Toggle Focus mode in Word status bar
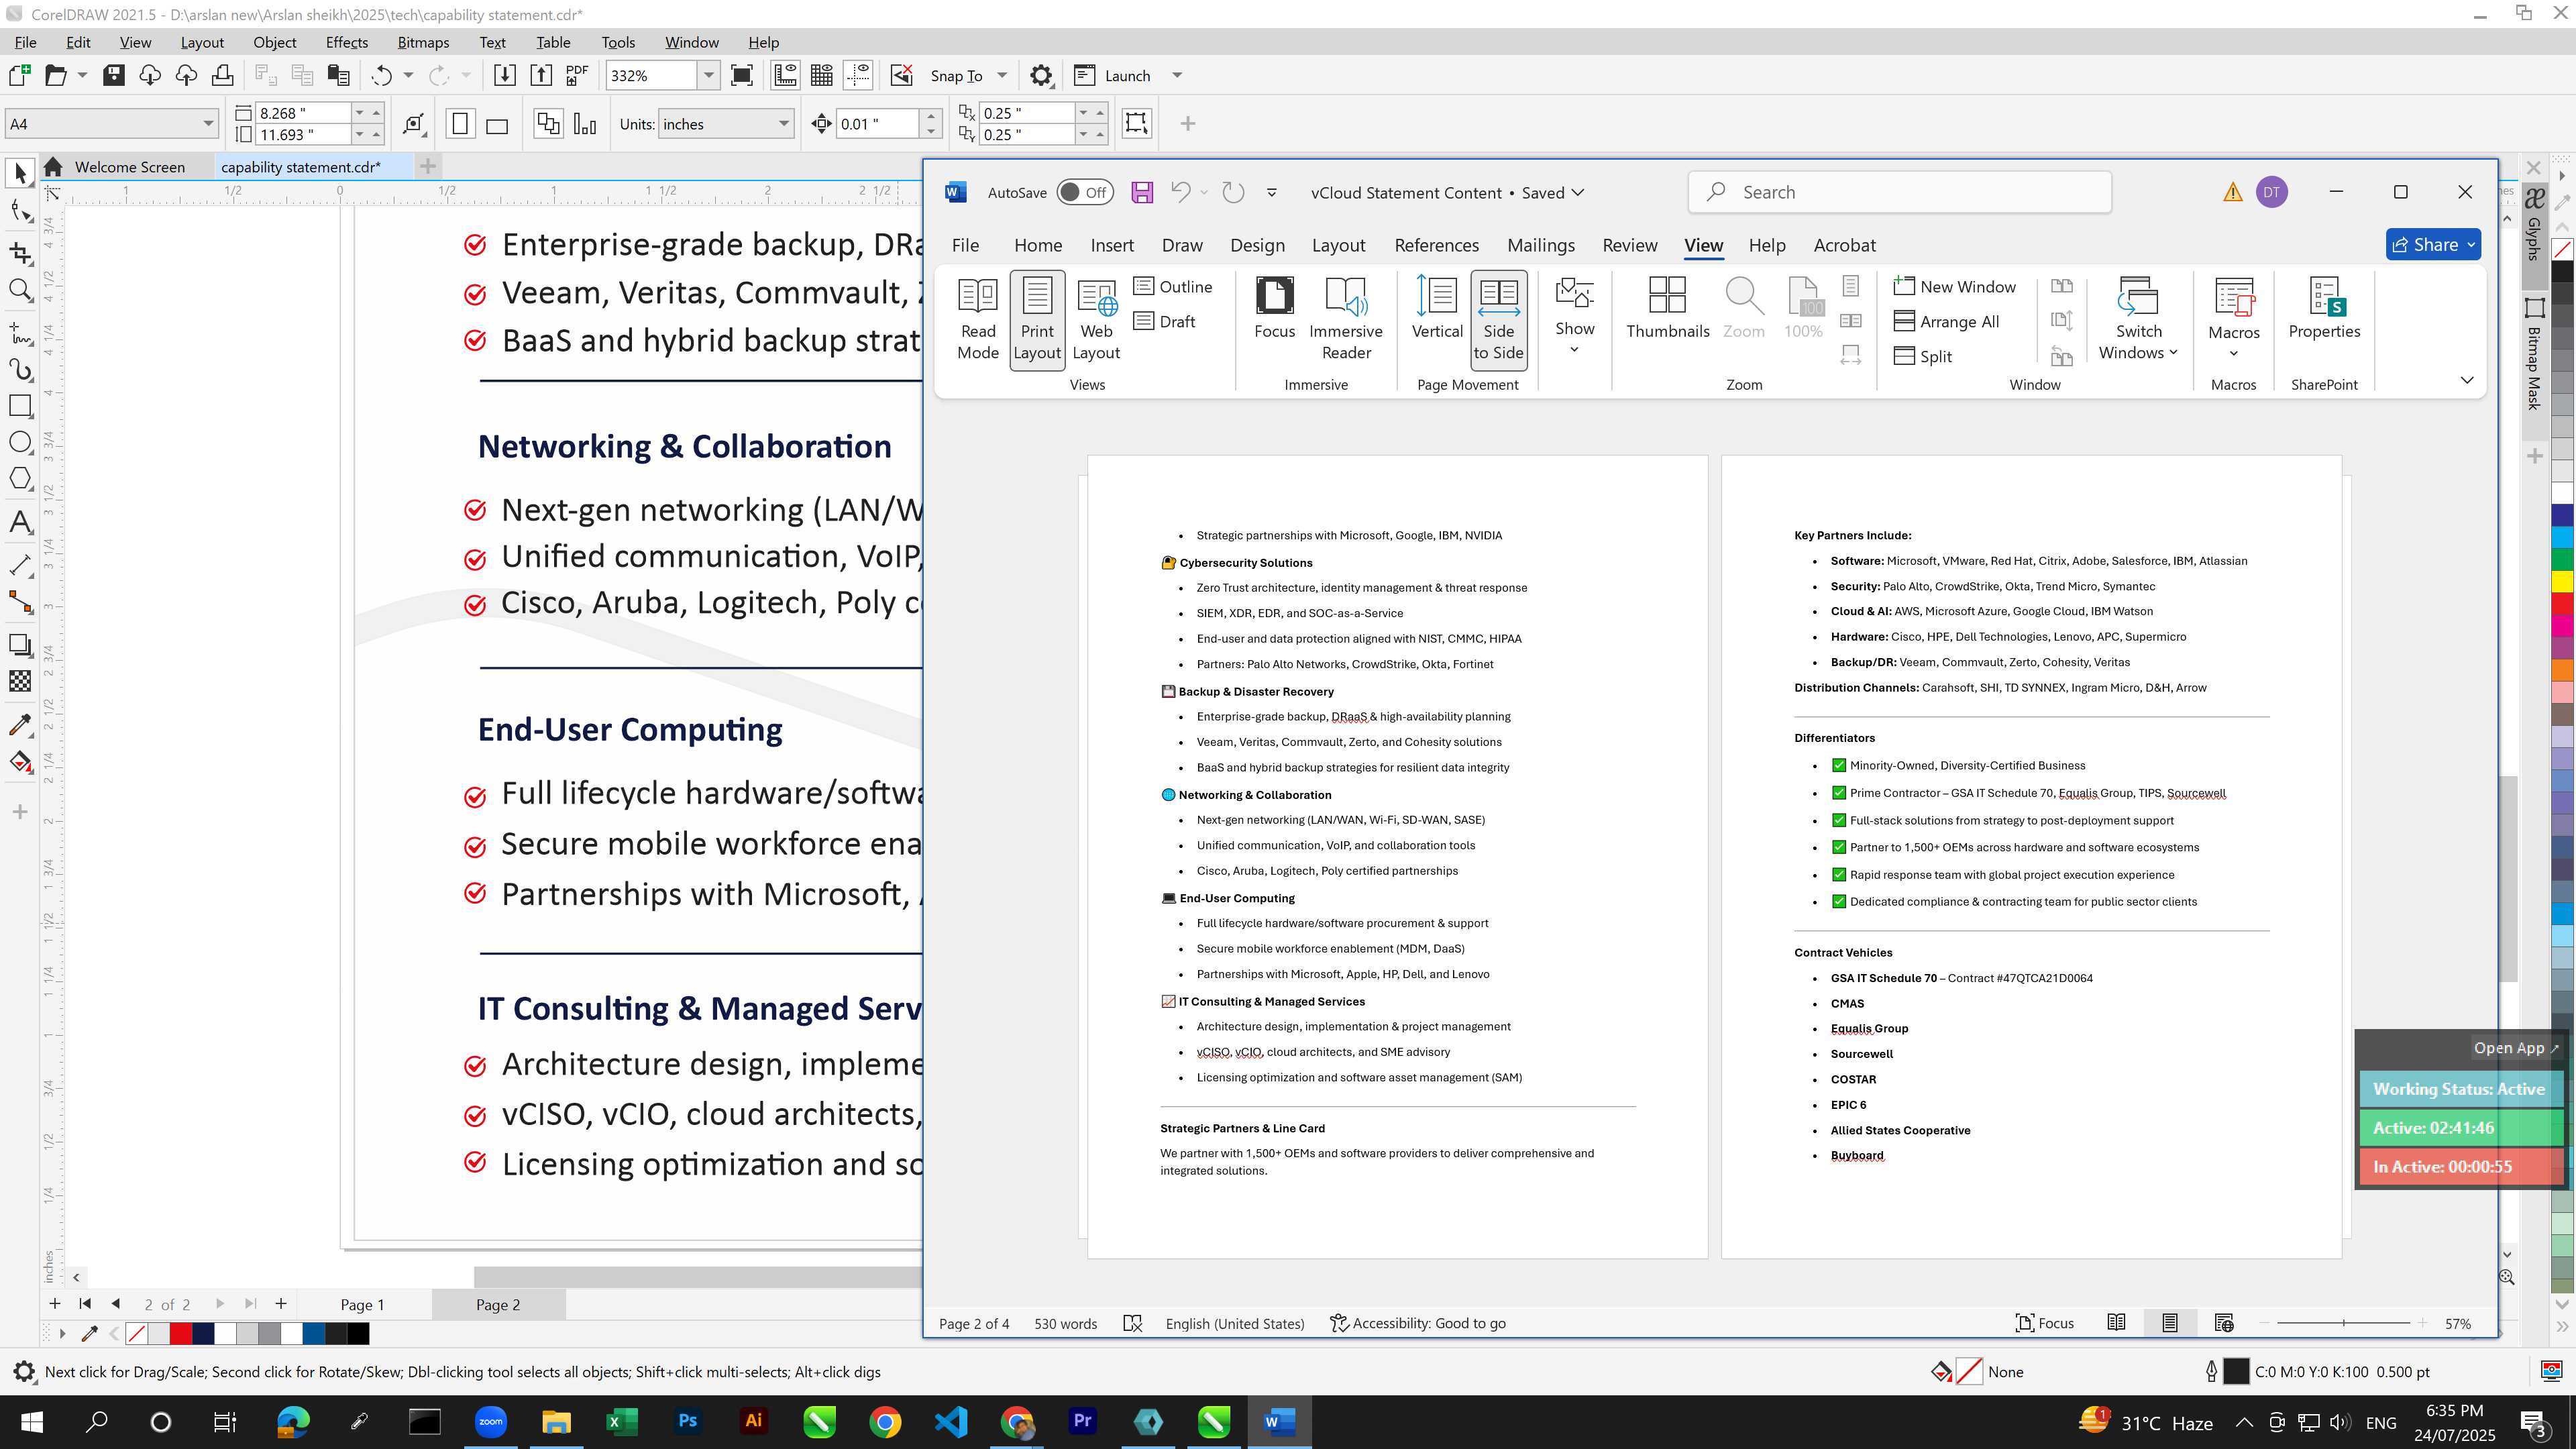The width and height of the screenshot is (2576, 1449). 2044,1323
